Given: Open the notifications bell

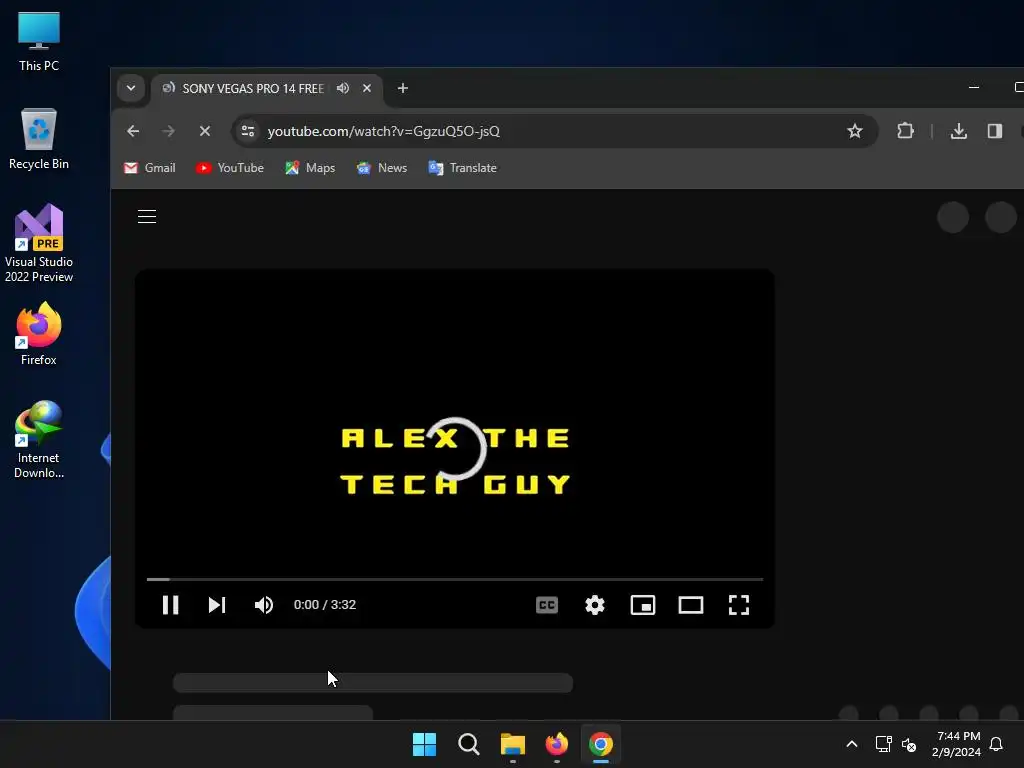Looking at the screenshot, I should pyautogui.click(x=996, y=744).
